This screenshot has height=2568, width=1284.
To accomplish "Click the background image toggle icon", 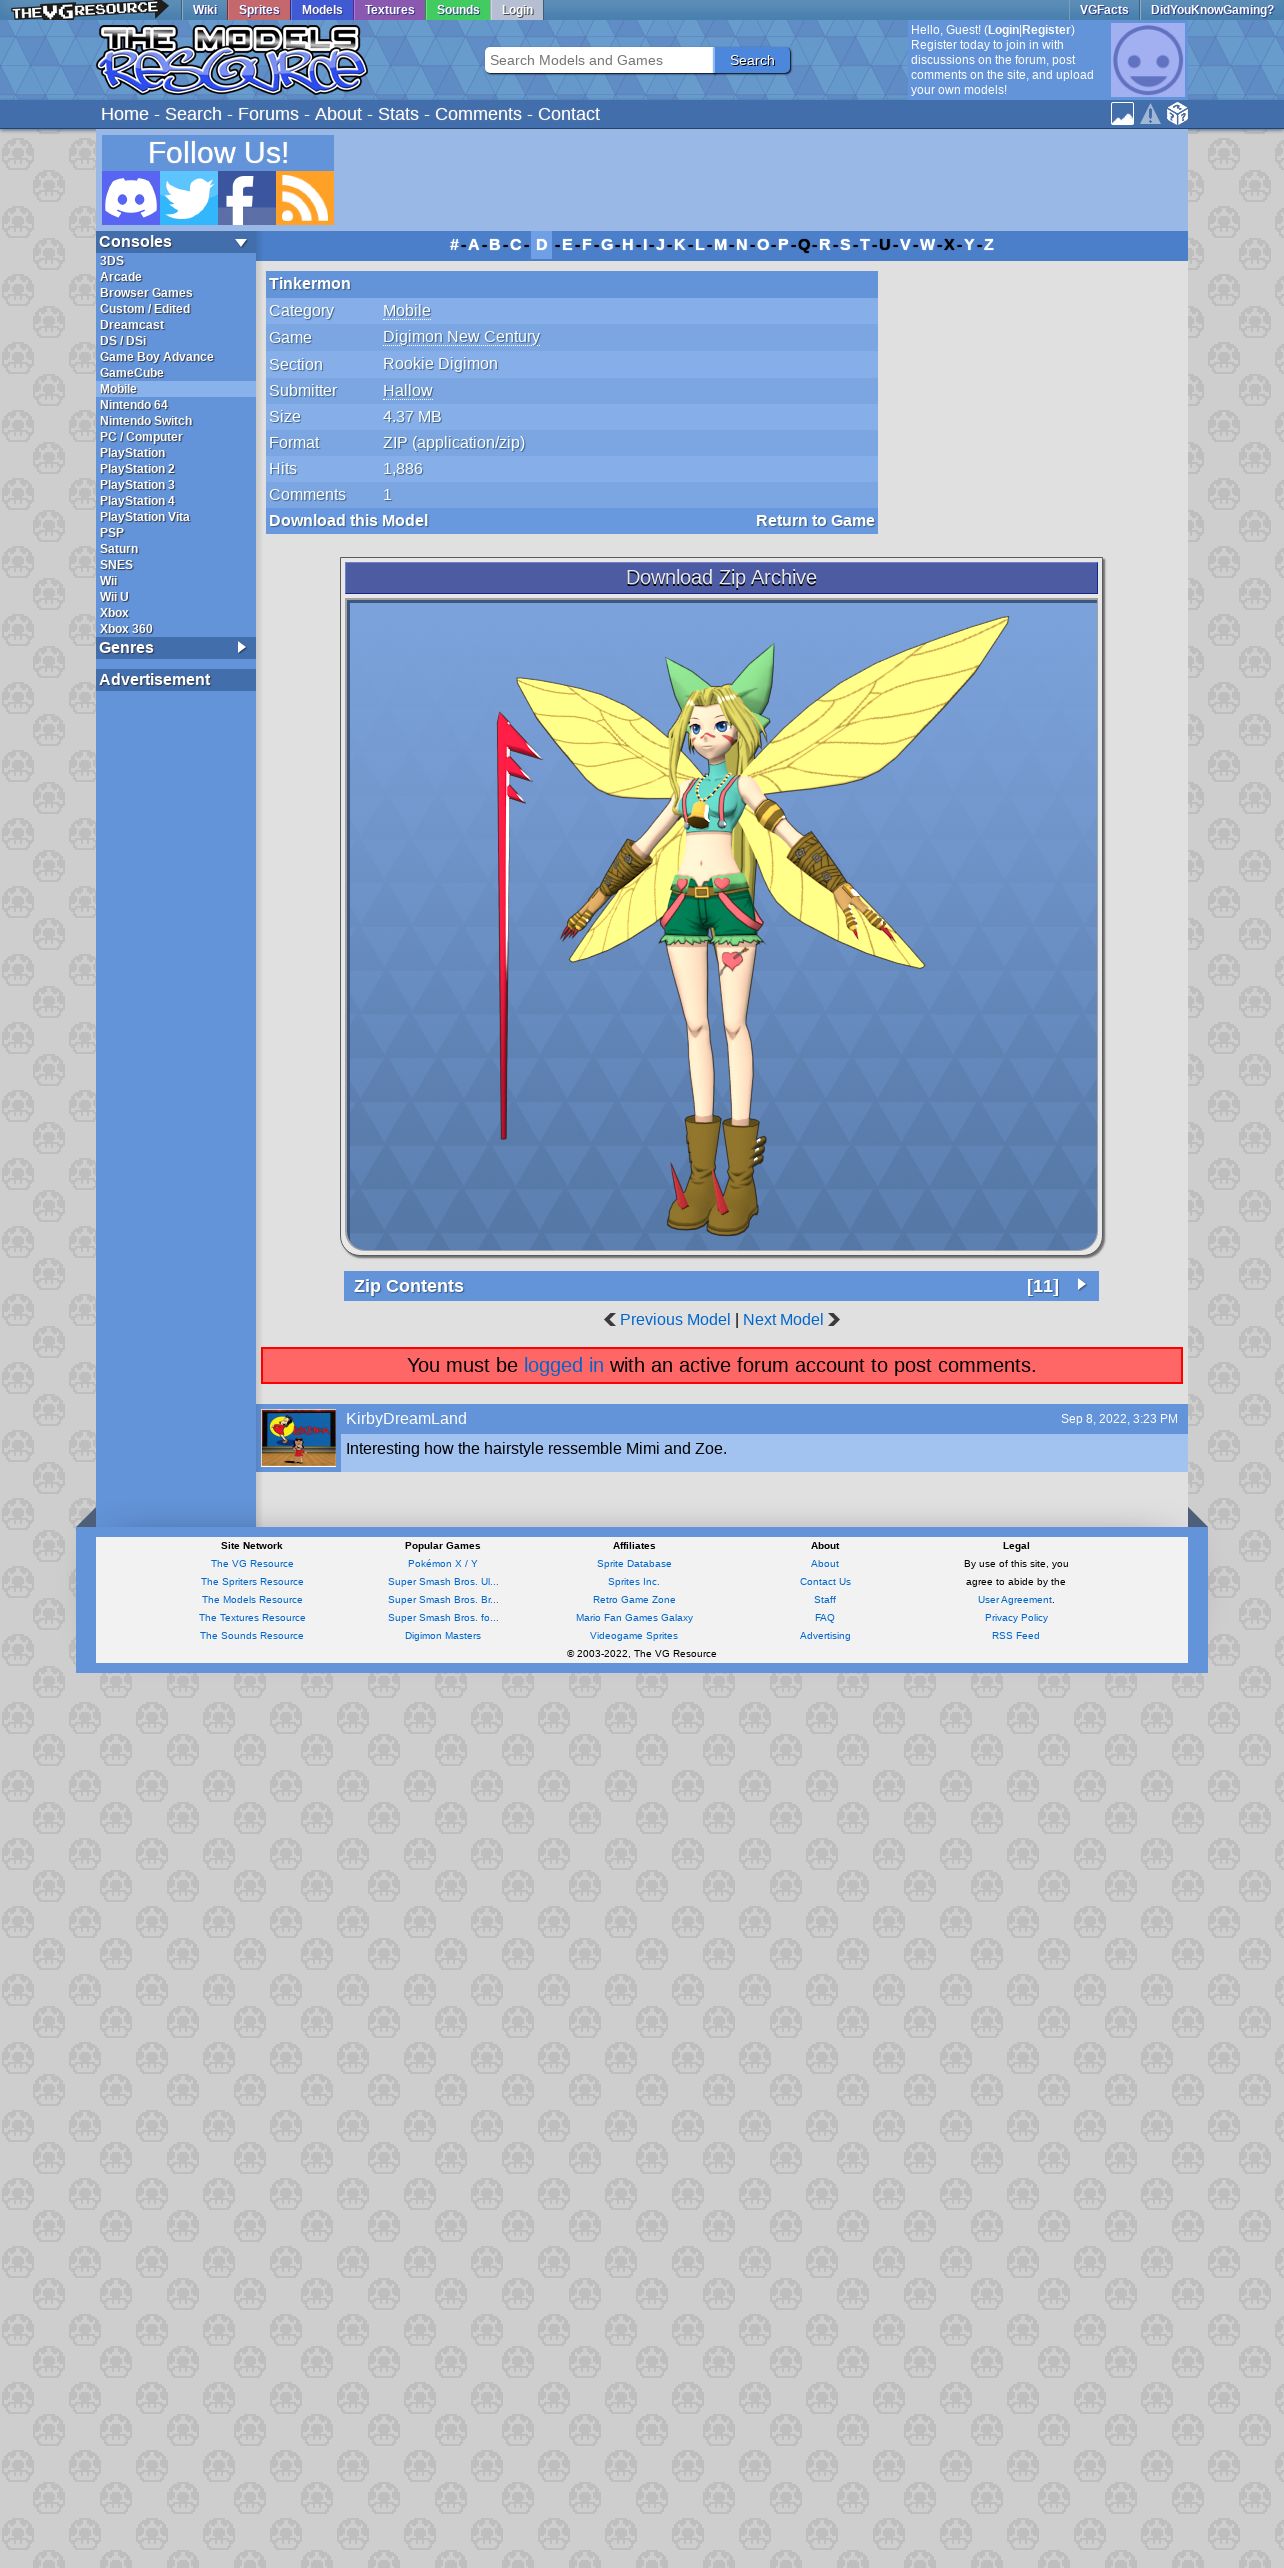I will point(1123,114).
